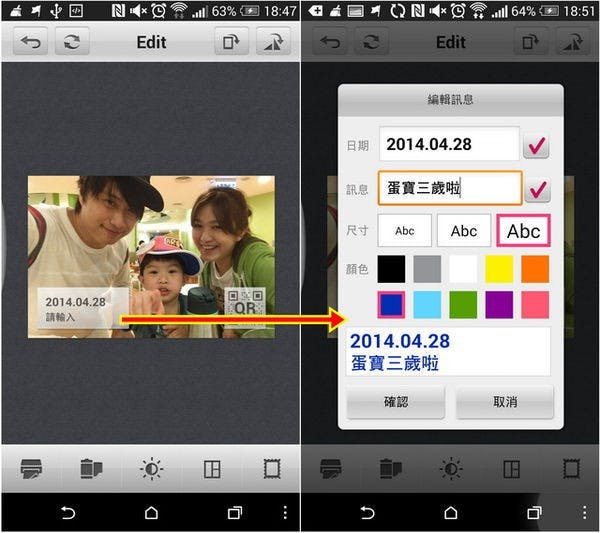Tap the undo arrow in right dimmed Edit screen
Viewport: 600px width, 533px height.
click(330, 41)
